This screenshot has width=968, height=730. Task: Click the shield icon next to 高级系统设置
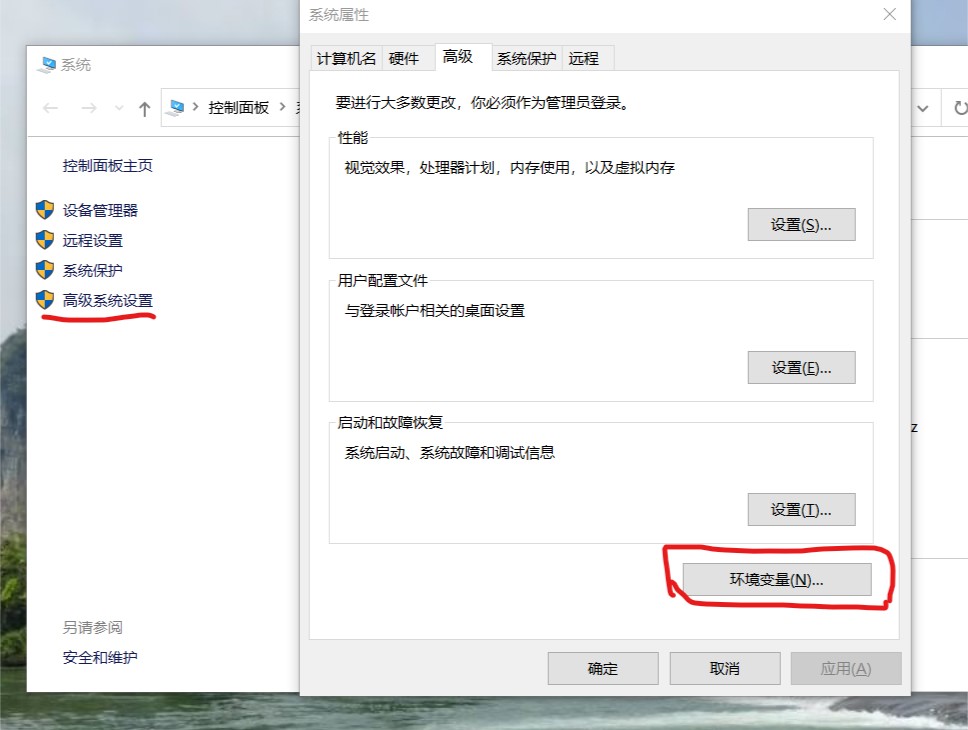[x=44, y=300]
